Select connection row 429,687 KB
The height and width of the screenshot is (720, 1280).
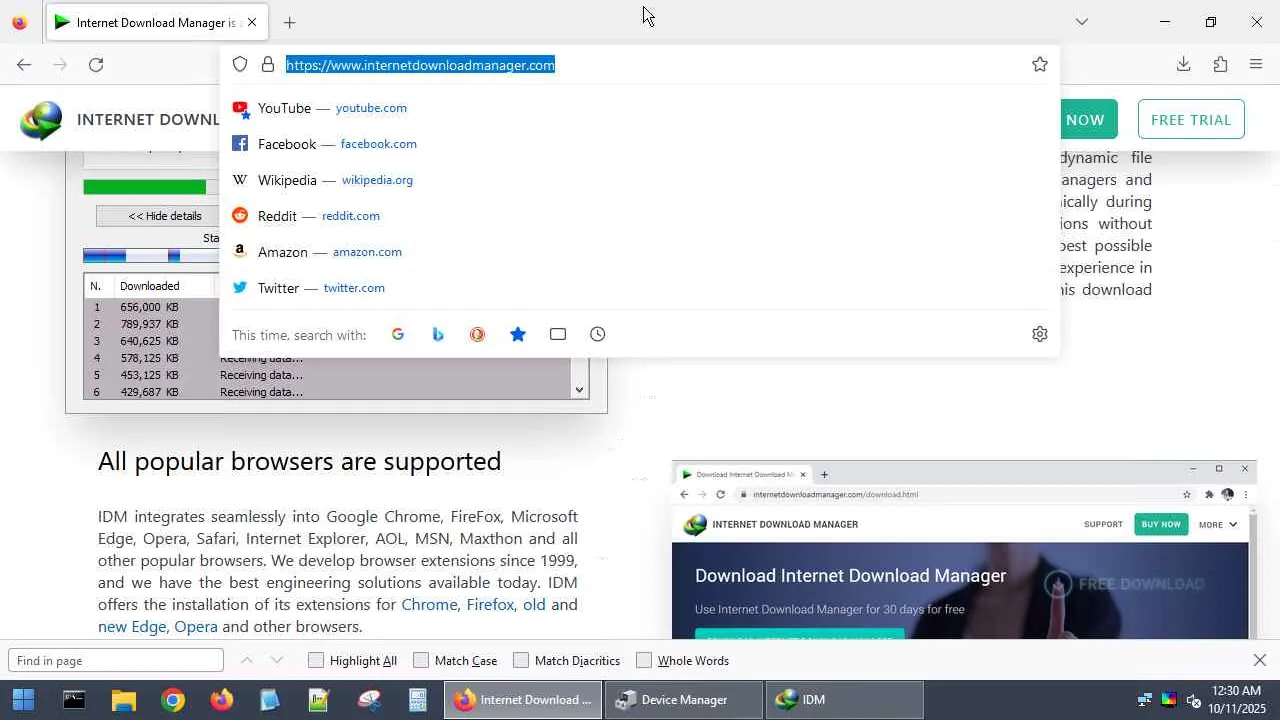(x=327, y=392)
